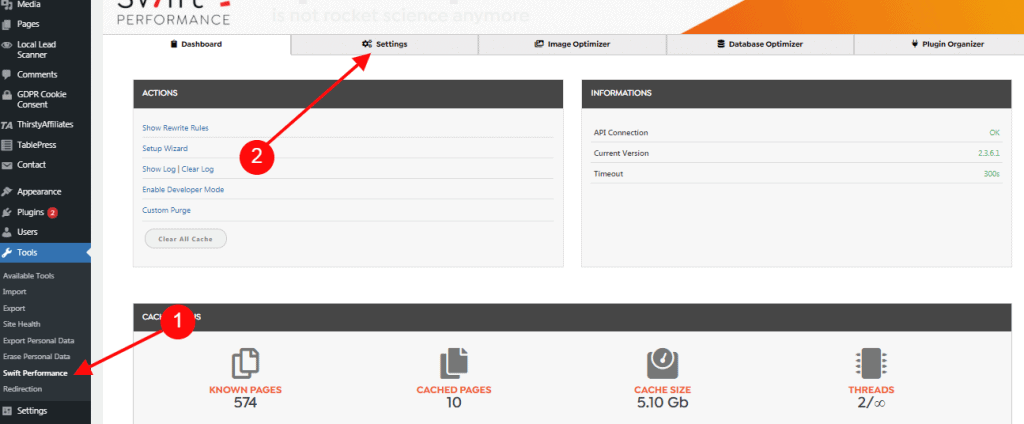1024x424 pixels.
Task: Click the Cached Pages documents icon
Action: 454,363
